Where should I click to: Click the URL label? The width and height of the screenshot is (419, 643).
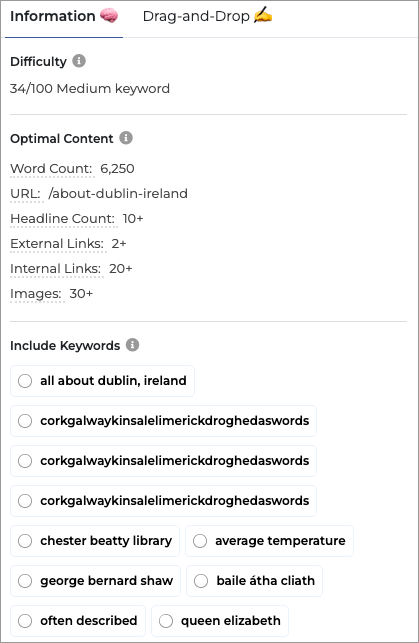[x=25, y=194]
